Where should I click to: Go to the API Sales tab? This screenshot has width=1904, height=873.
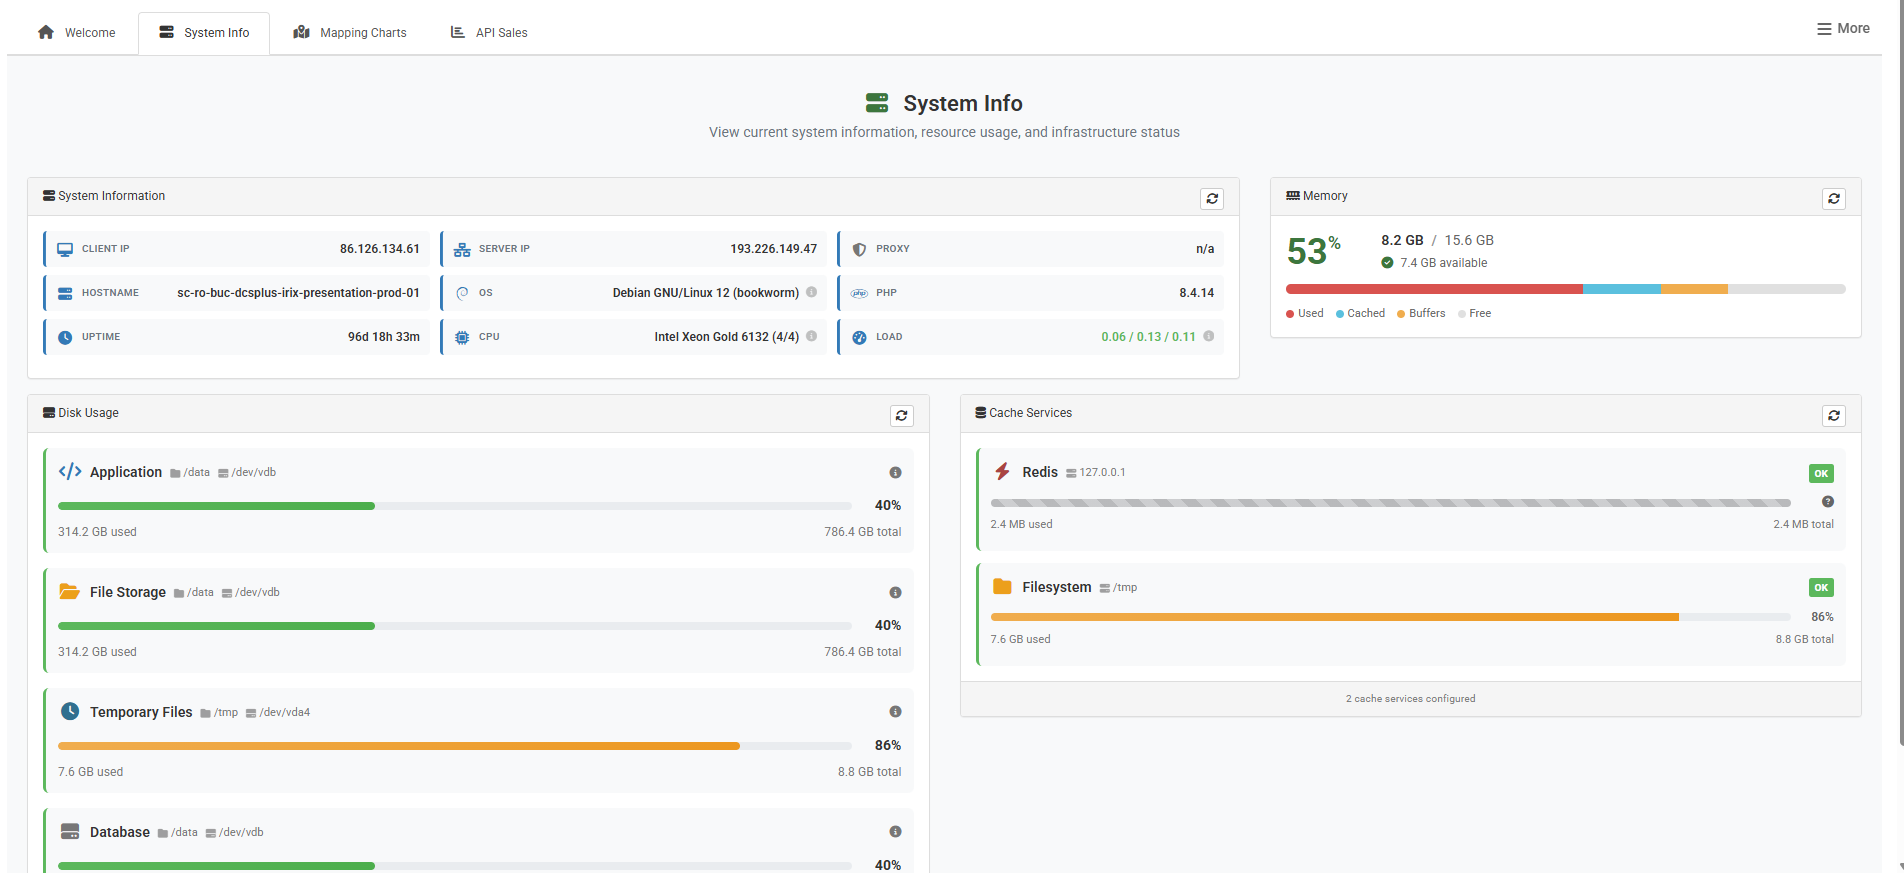point(489,33)
